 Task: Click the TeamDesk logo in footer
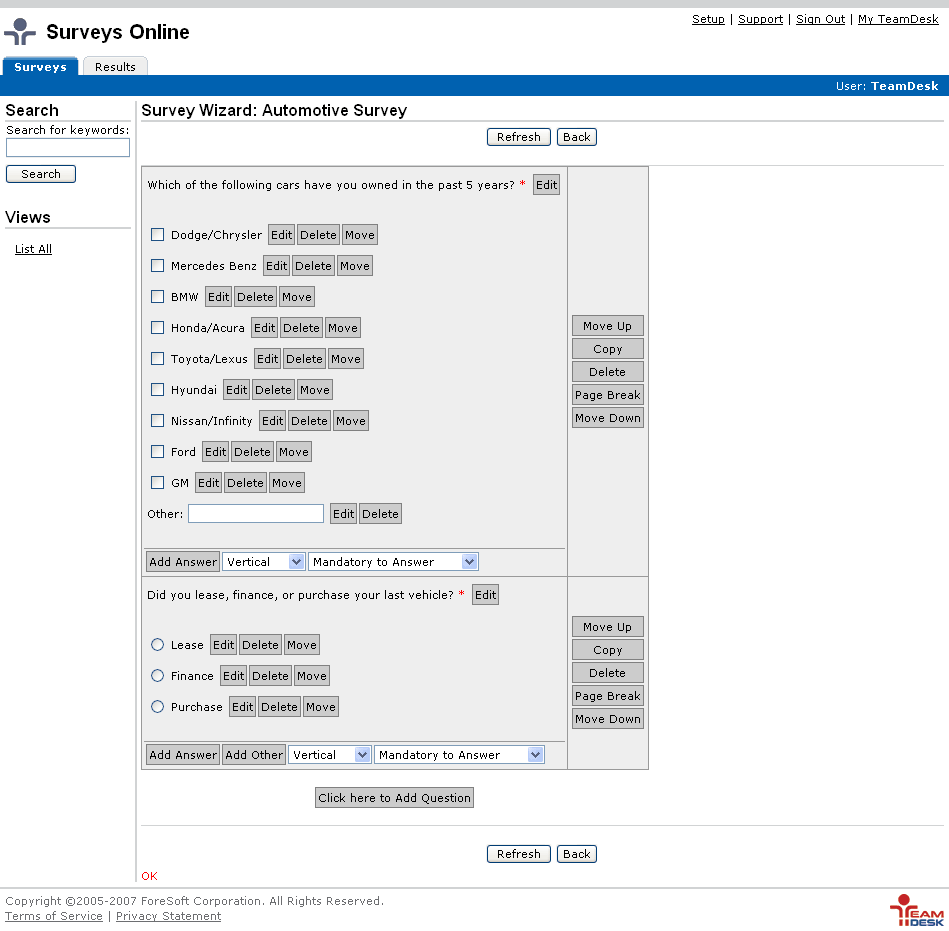click(x=916, y=910)
